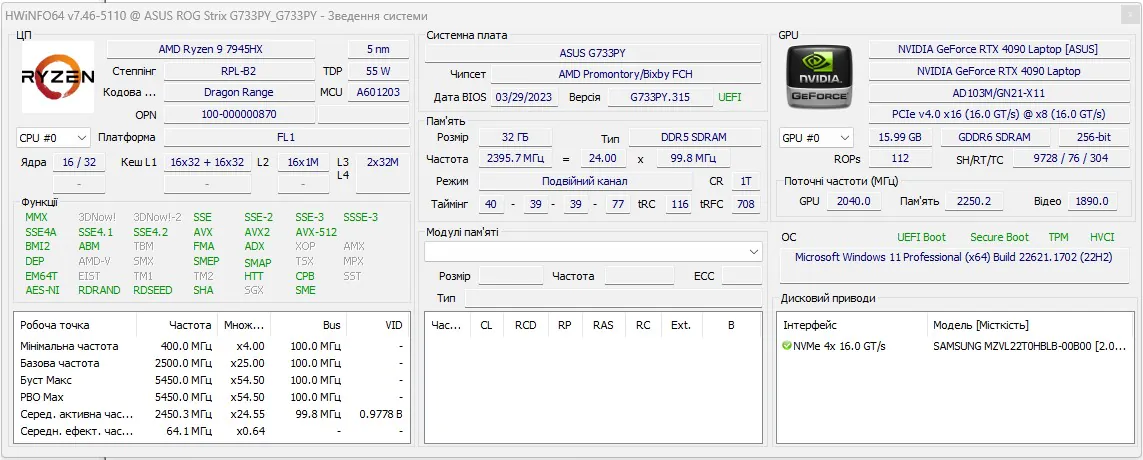Click the greyed-out AMD-V feature label

pos(94,261)
